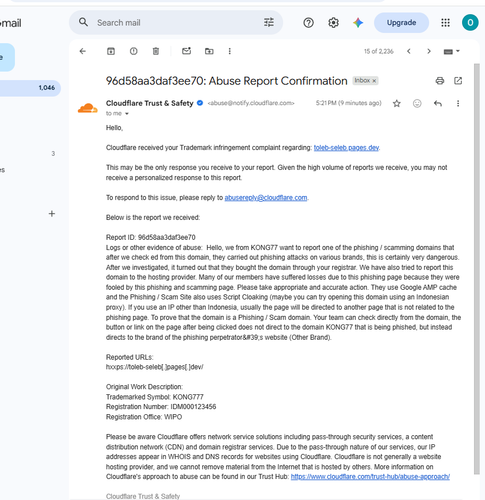The image size is (485, 500).
Task: Click the '15 of 2,236' counter
Action: click(378, 51)
